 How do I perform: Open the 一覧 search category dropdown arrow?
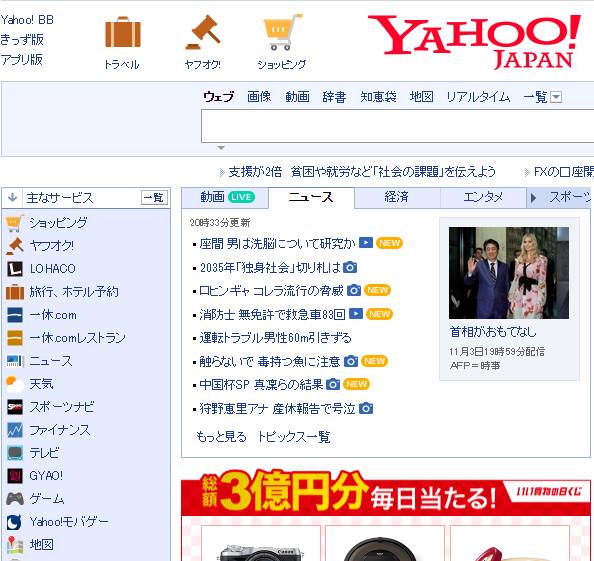click(556, 97)
